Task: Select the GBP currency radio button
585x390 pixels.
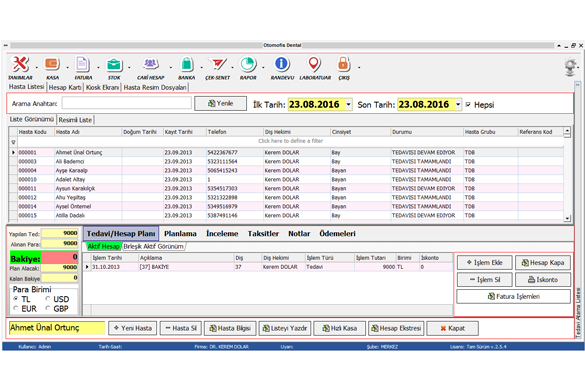Action: pos(48,308)
